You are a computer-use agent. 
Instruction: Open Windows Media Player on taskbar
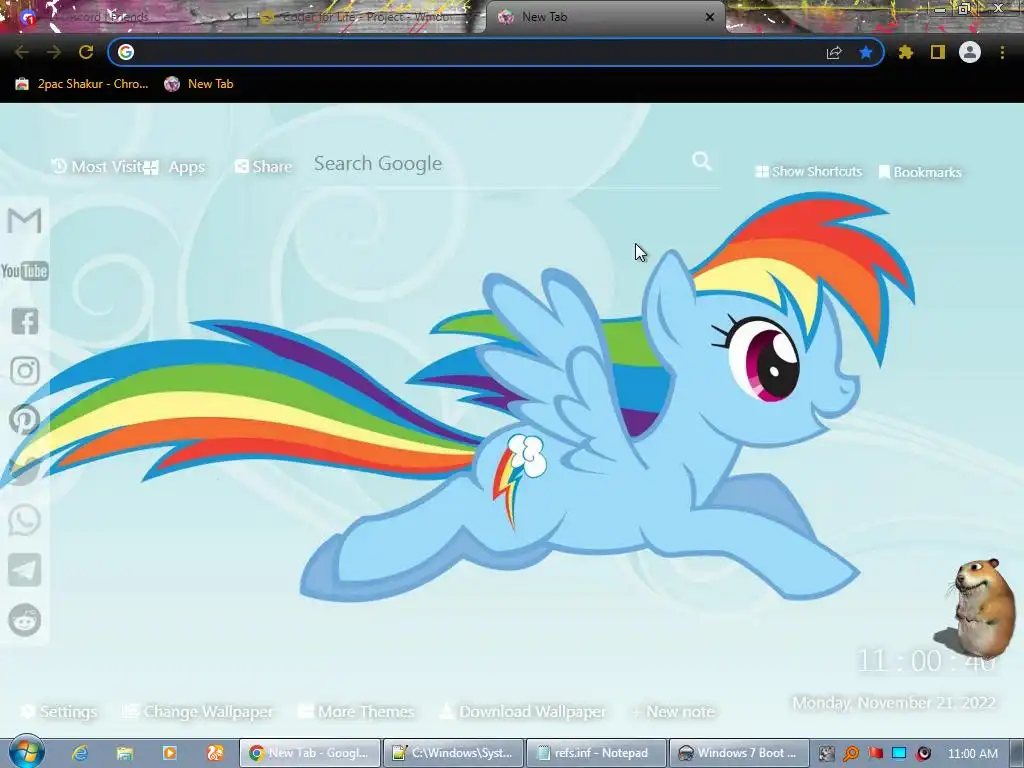(x=170, y=753)
